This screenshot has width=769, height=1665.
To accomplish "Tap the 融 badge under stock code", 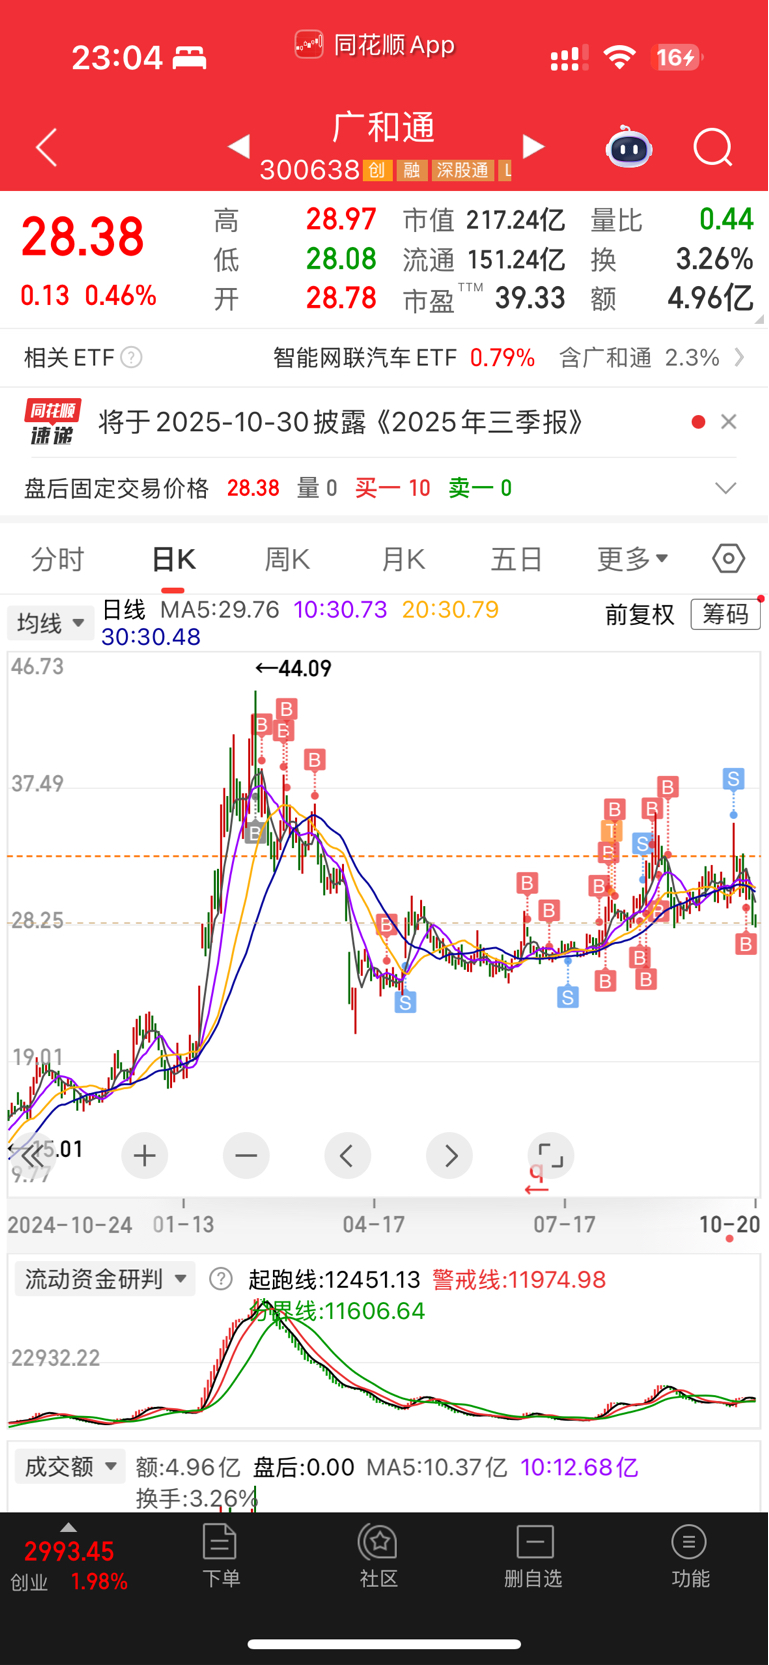I will (x=411, y=170).
